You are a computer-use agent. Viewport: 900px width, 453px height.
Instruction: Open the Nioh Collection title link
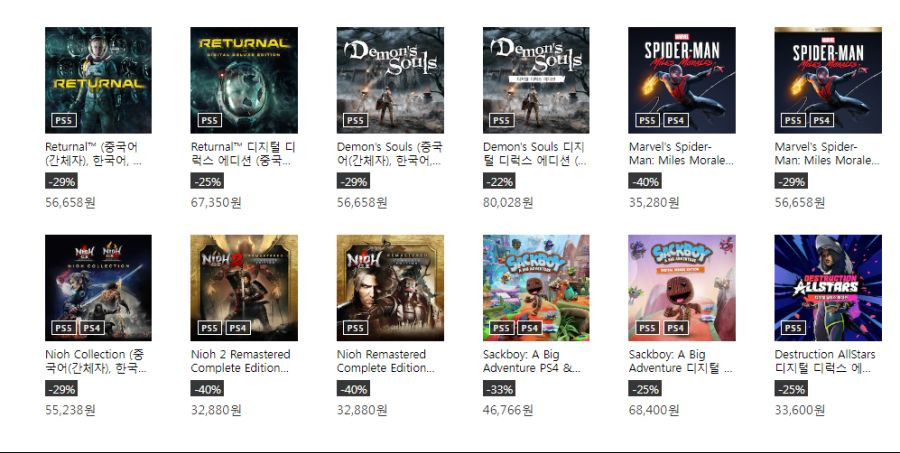(x=95, y=361)
